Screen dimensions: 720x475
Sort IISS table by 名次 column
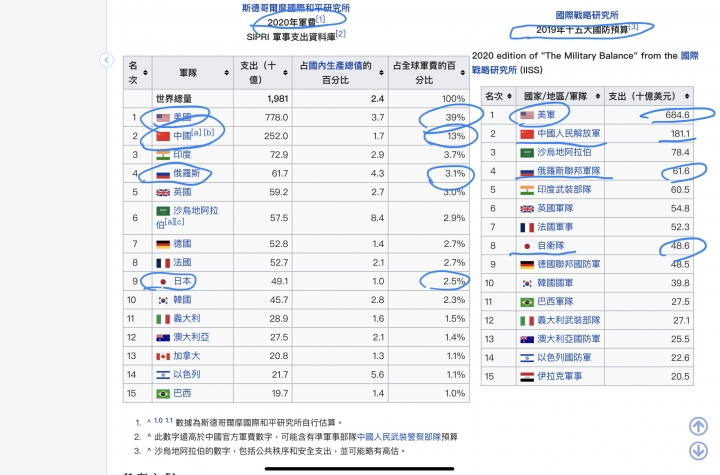point(509,96)
